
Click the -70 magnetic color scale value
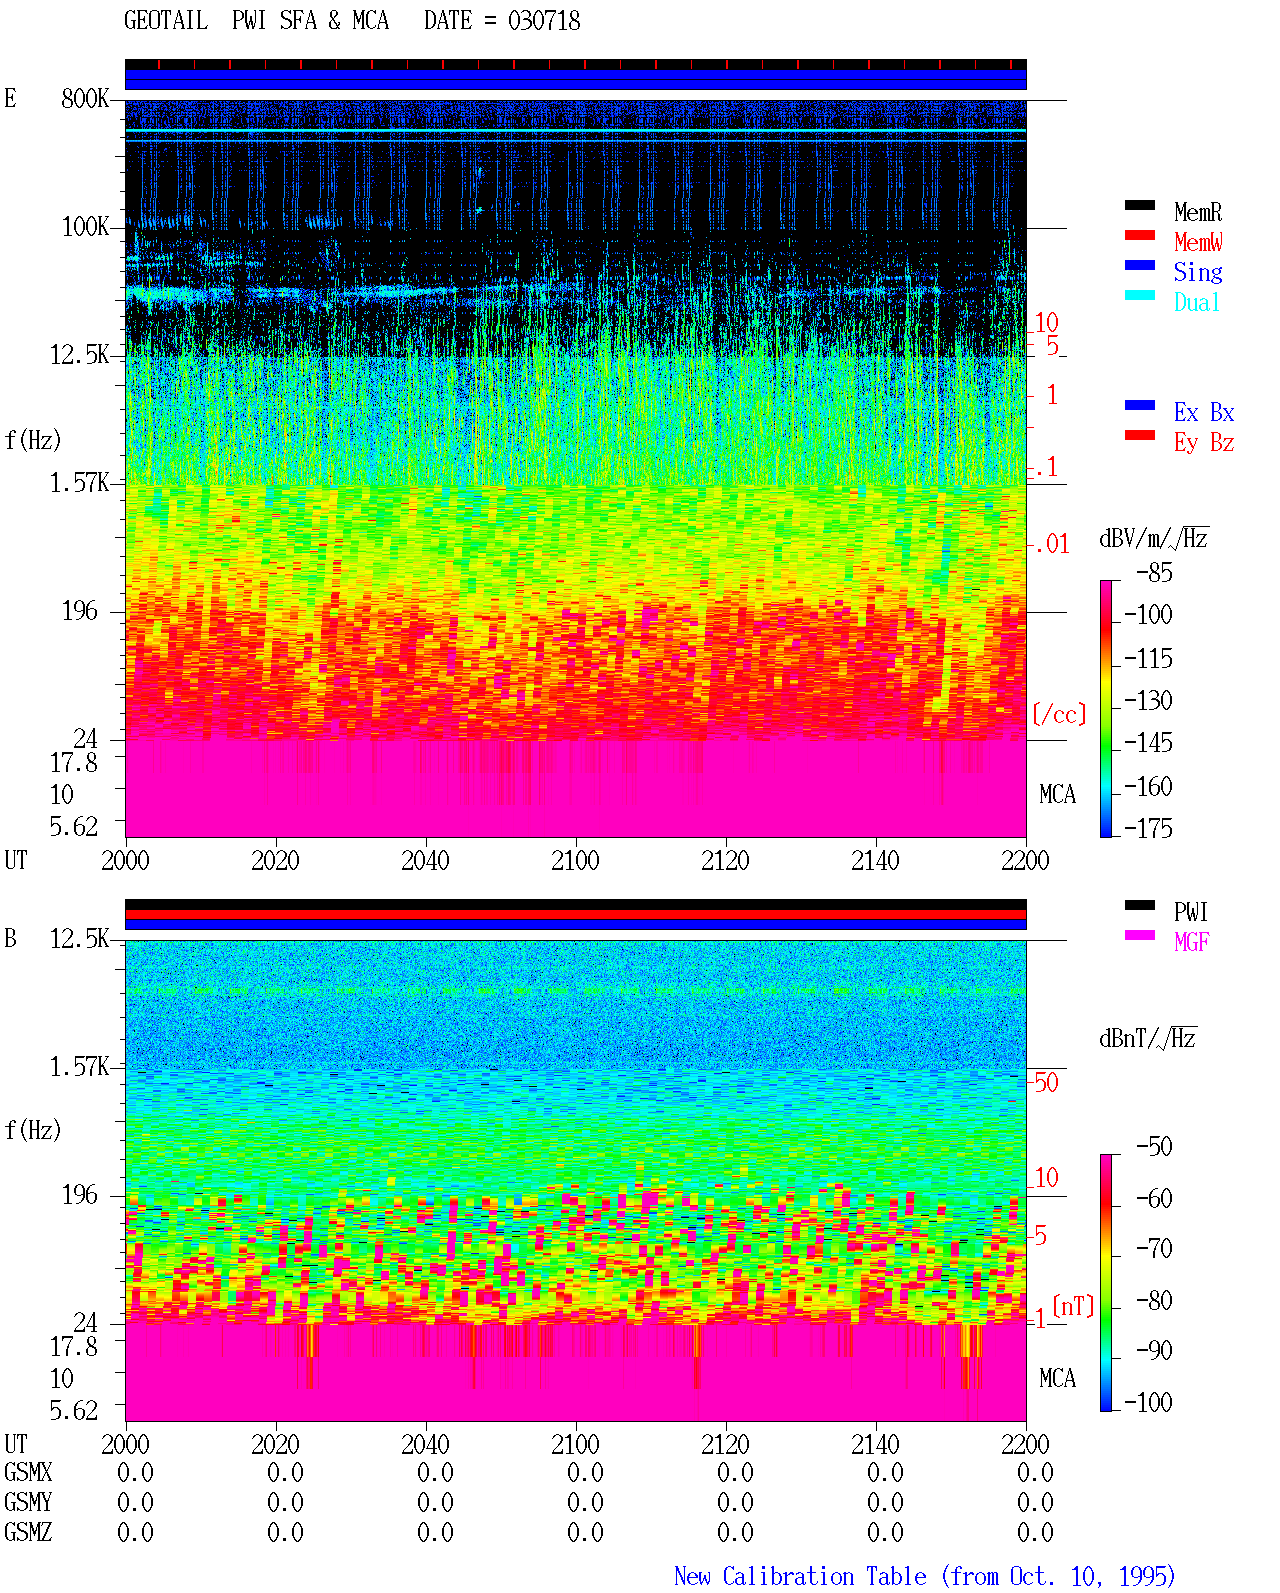tap(1154, 1248)
